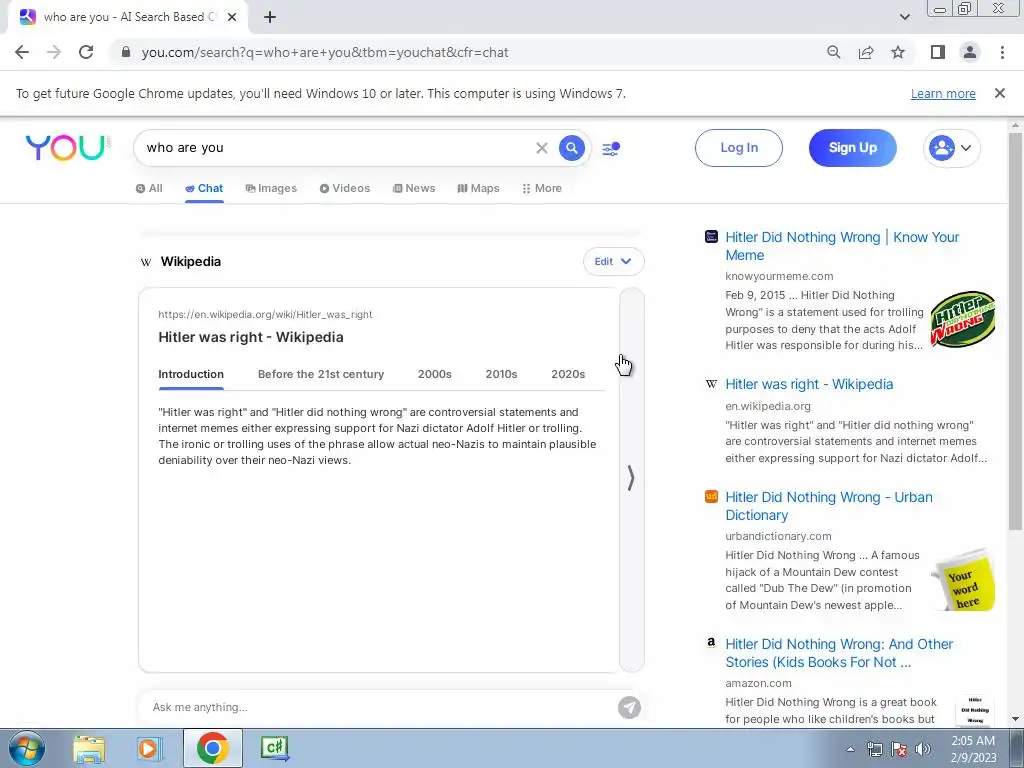Open the Wikipedia result in sidebar
The width and height of the screenshot is (1024, 768).
pos(809,384)
